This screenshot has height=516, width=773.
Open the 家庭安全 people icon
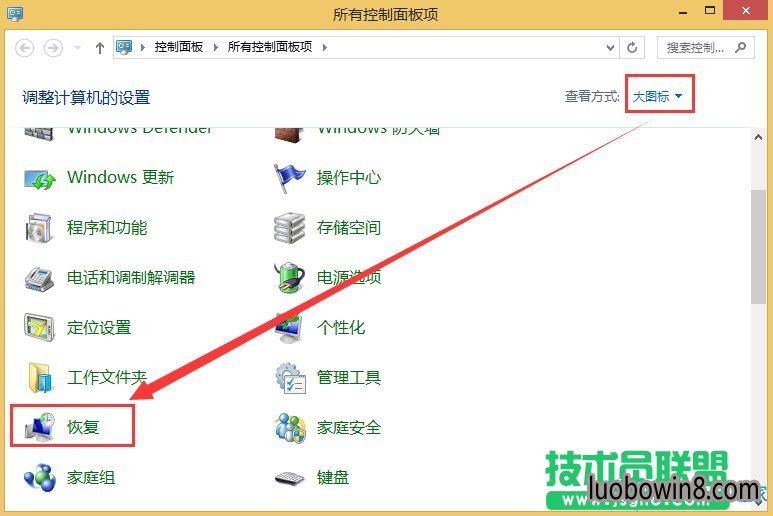pyautogui.click(x=290, y=428)
